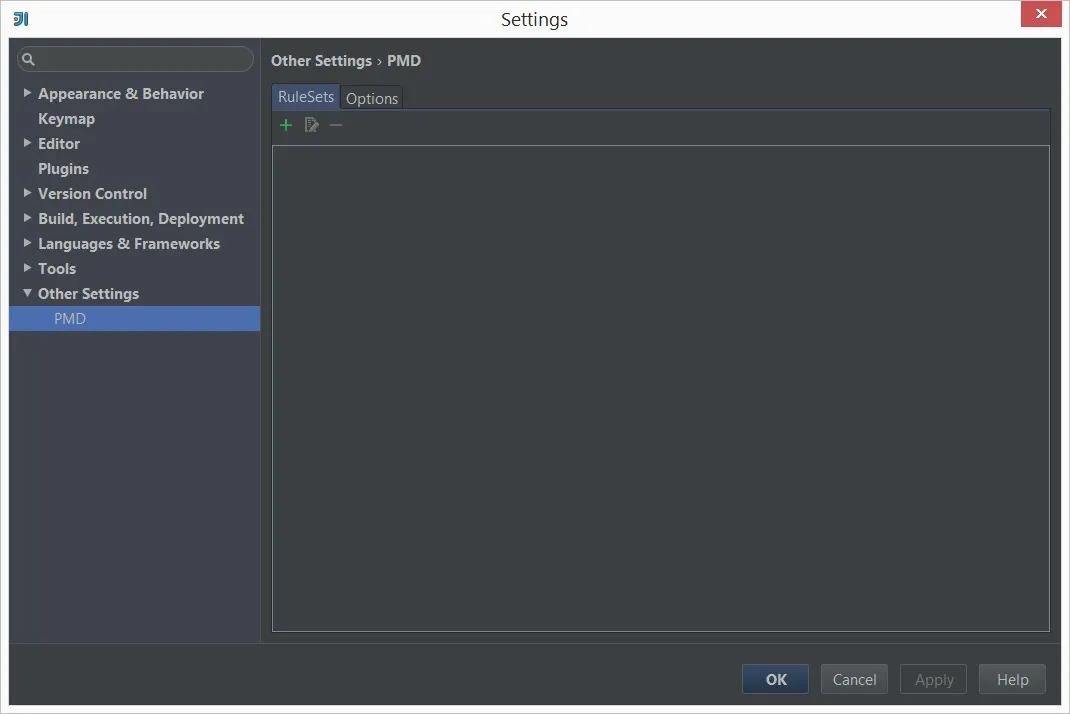Image resolution: width=1070 pixels, height=714 pixels.
Task: Open the Languages & Frameworks label
Action: 129,244
